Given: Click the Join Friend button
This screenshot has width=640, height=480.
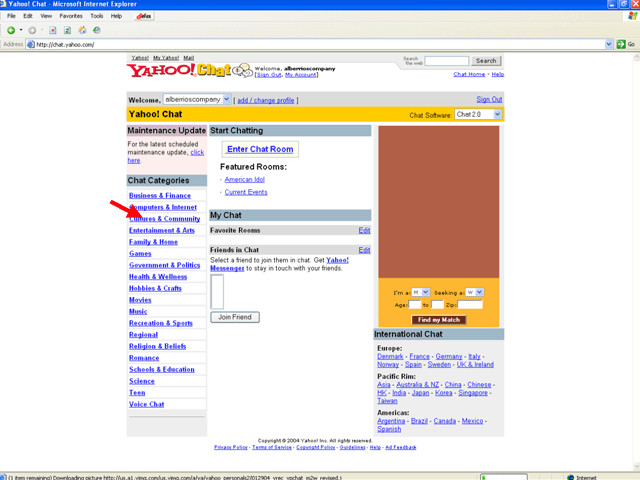Looking at the screenshot, I should point(235,317).
